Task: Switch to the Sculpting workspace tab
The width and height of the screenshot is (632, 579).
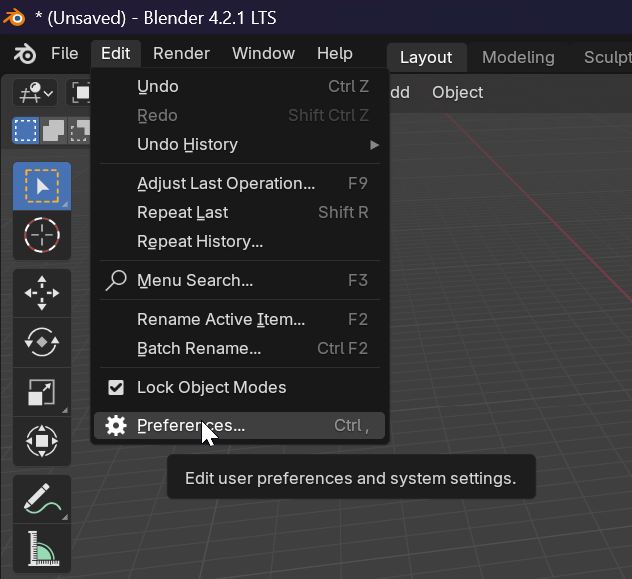Action: tap(607, 57)
